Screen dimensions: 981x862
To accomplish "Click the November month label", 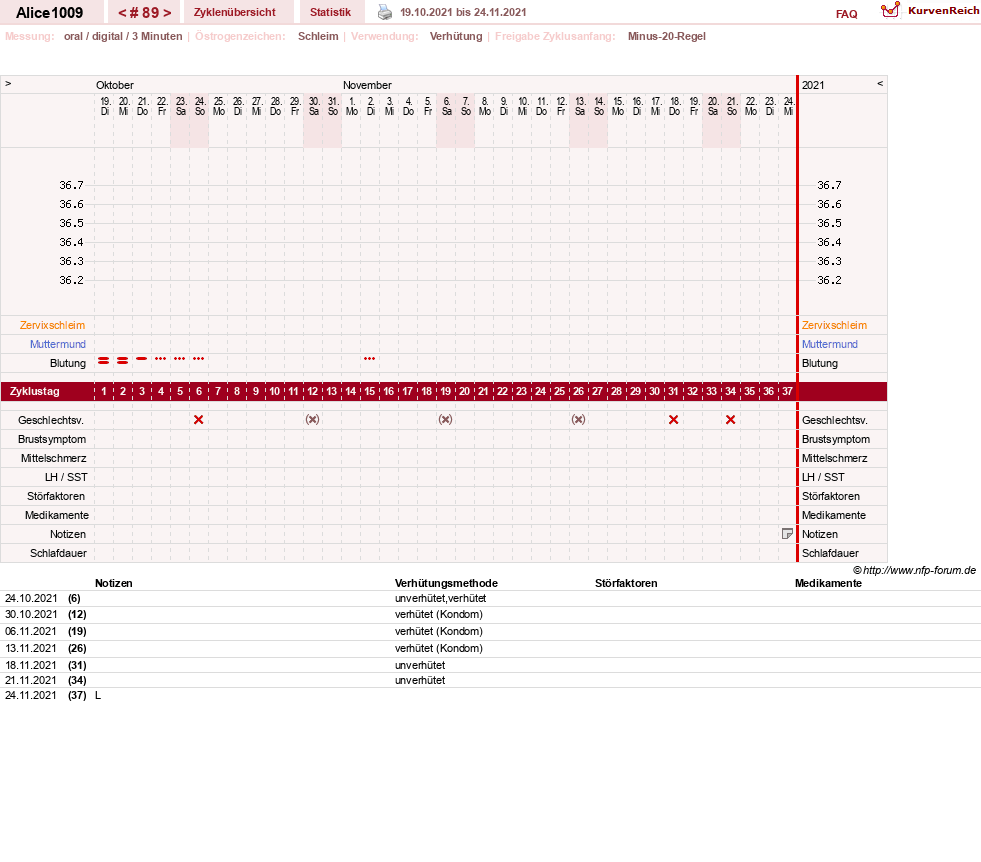I will coord(367,85).
